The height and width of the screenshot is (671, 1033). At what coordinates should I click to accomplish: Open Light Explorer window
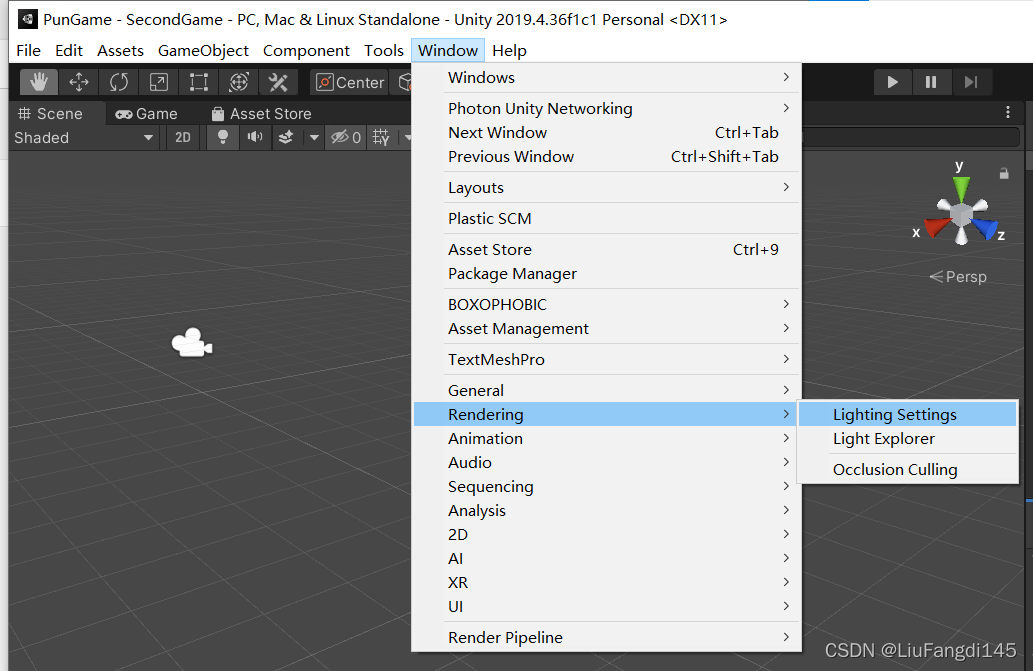[908, 439]
